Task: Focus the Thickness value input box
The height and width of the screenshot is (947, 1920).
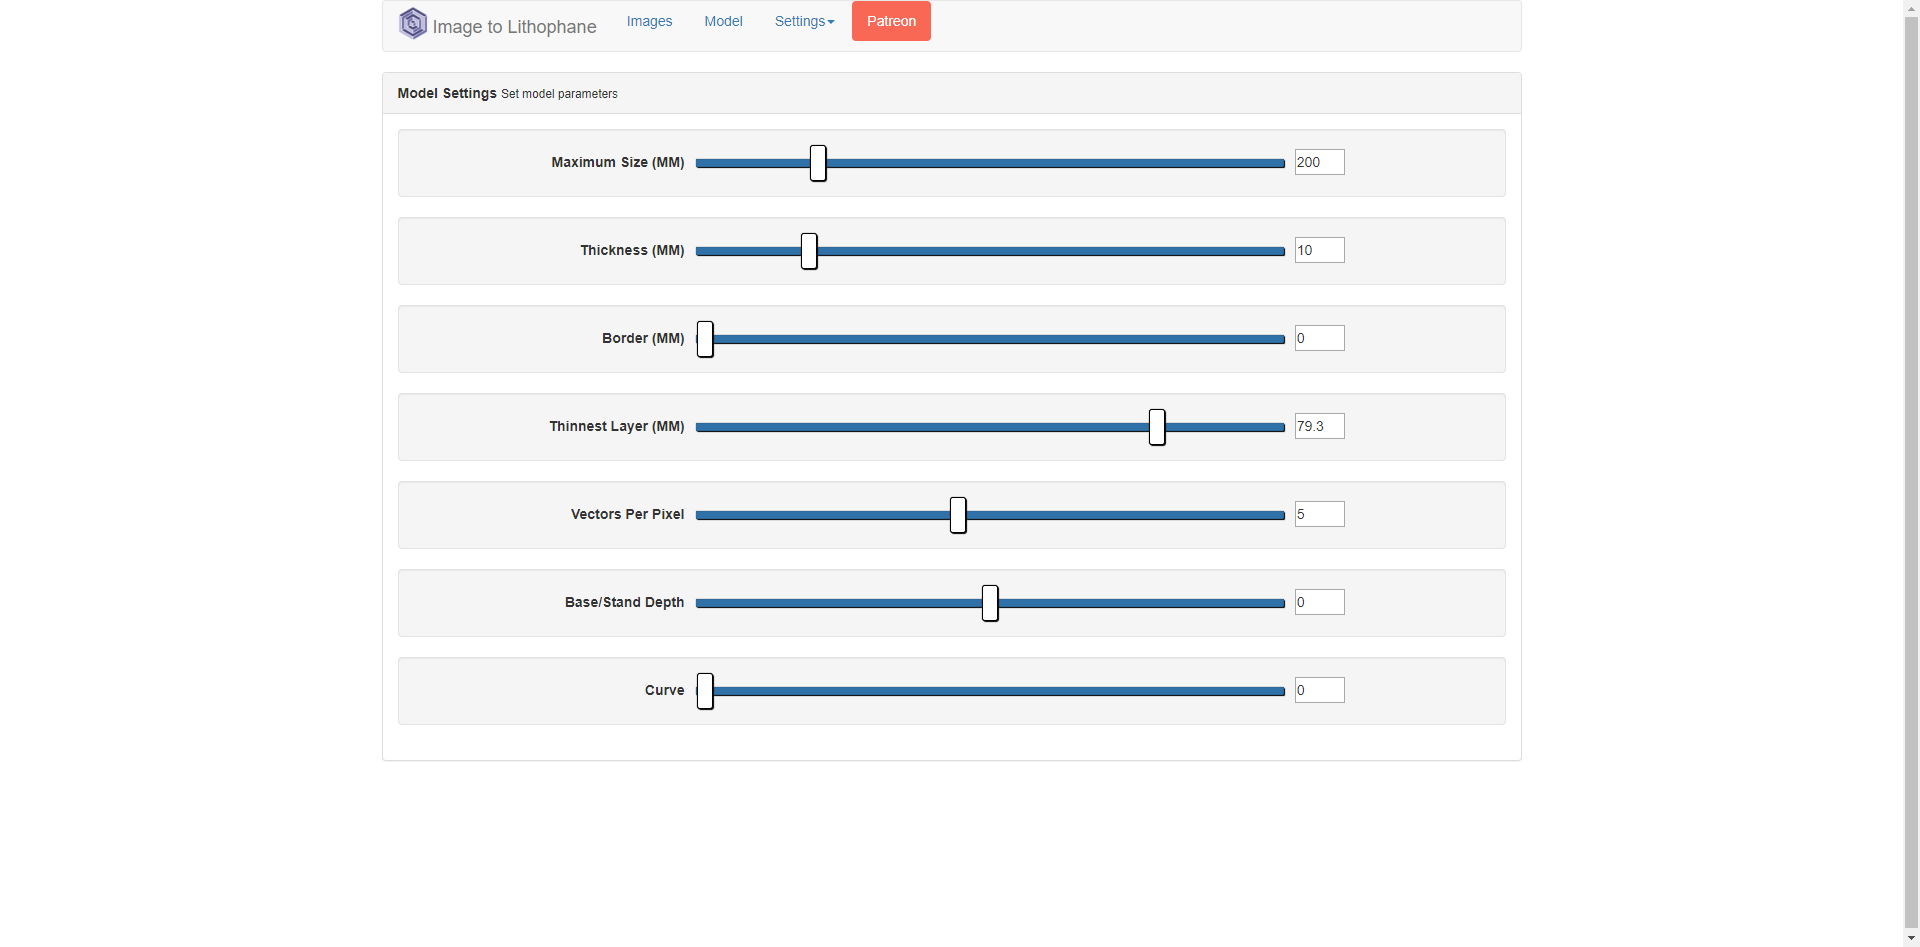Action: [1319, 250]
